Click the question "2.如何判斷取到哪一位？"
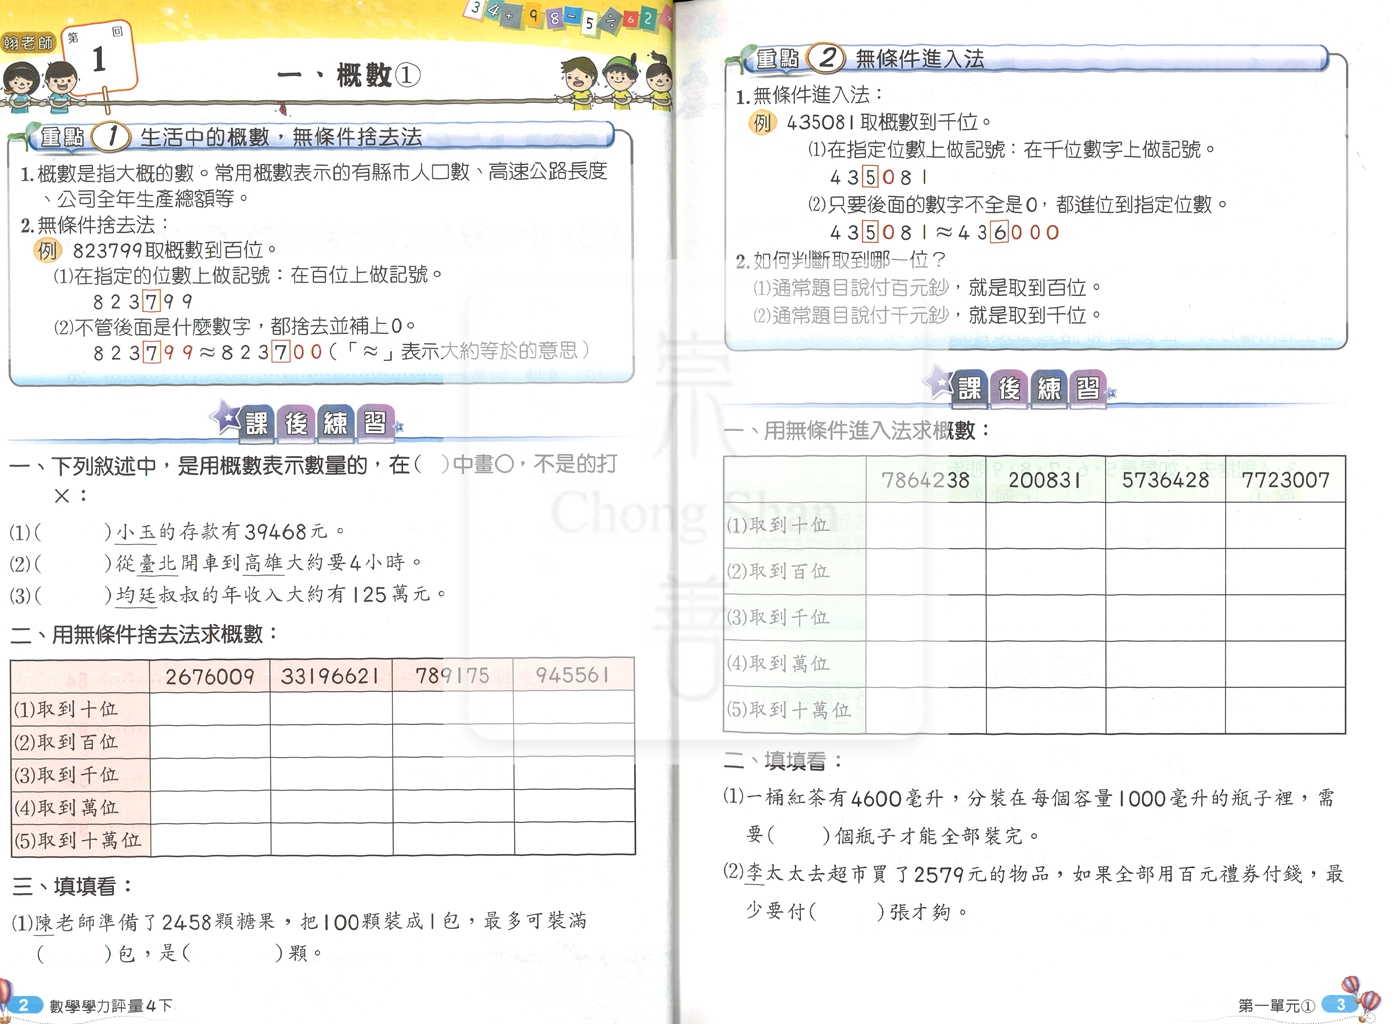This screenshot has height=1024, width=1393. coord(840,260)
